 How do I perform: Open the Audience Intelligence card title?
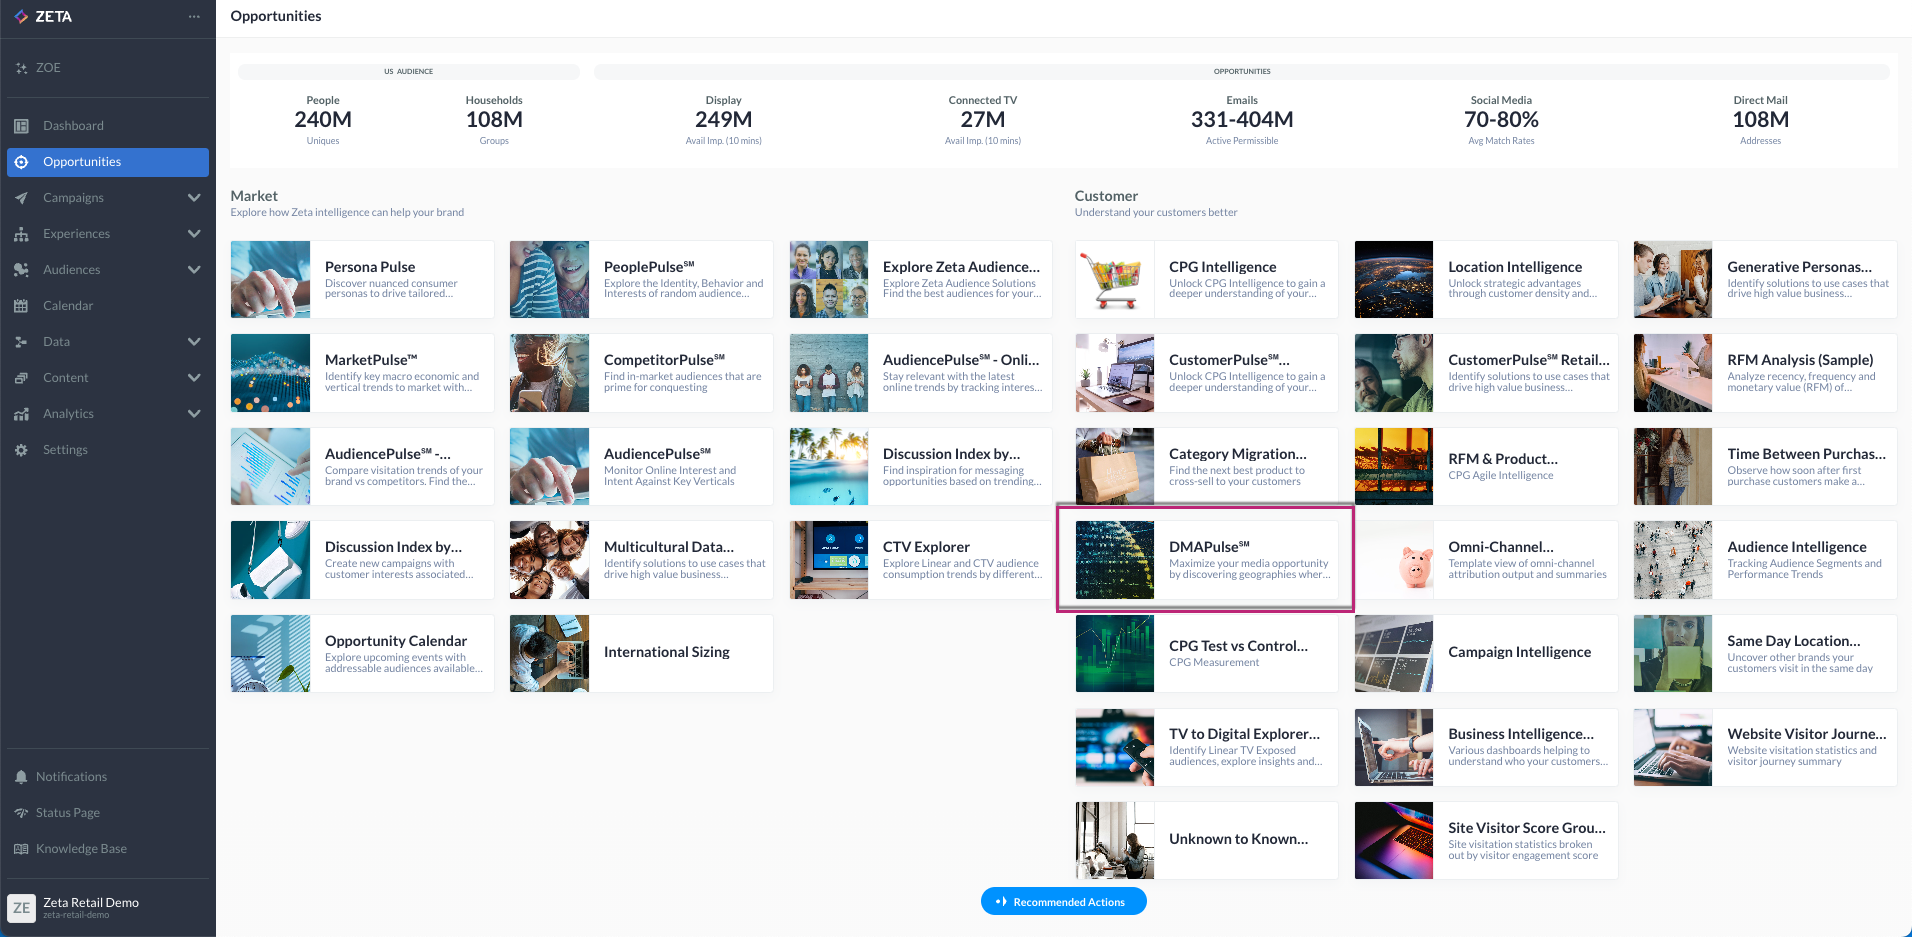(x=1797, y=547)
